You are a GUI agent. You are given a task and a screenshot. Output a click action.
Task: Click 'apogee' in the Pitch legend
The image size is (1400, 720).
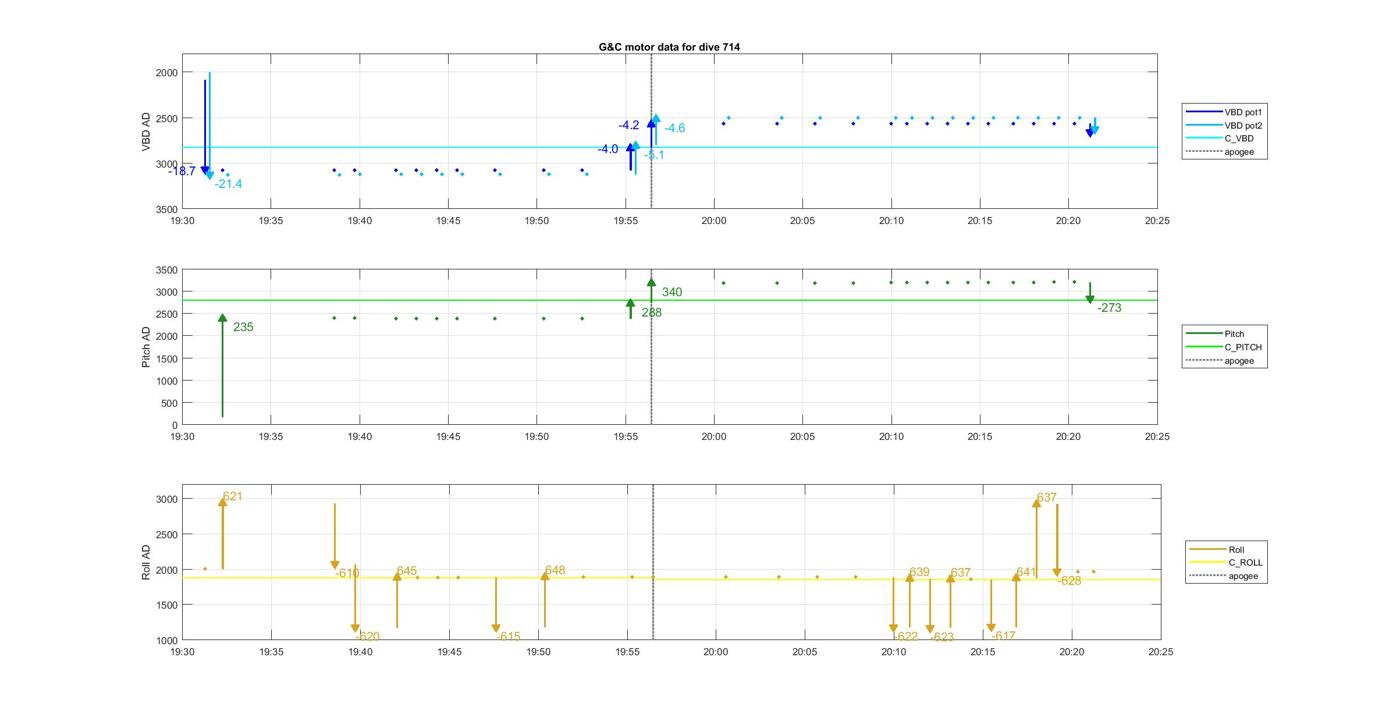coord(1239,360)
